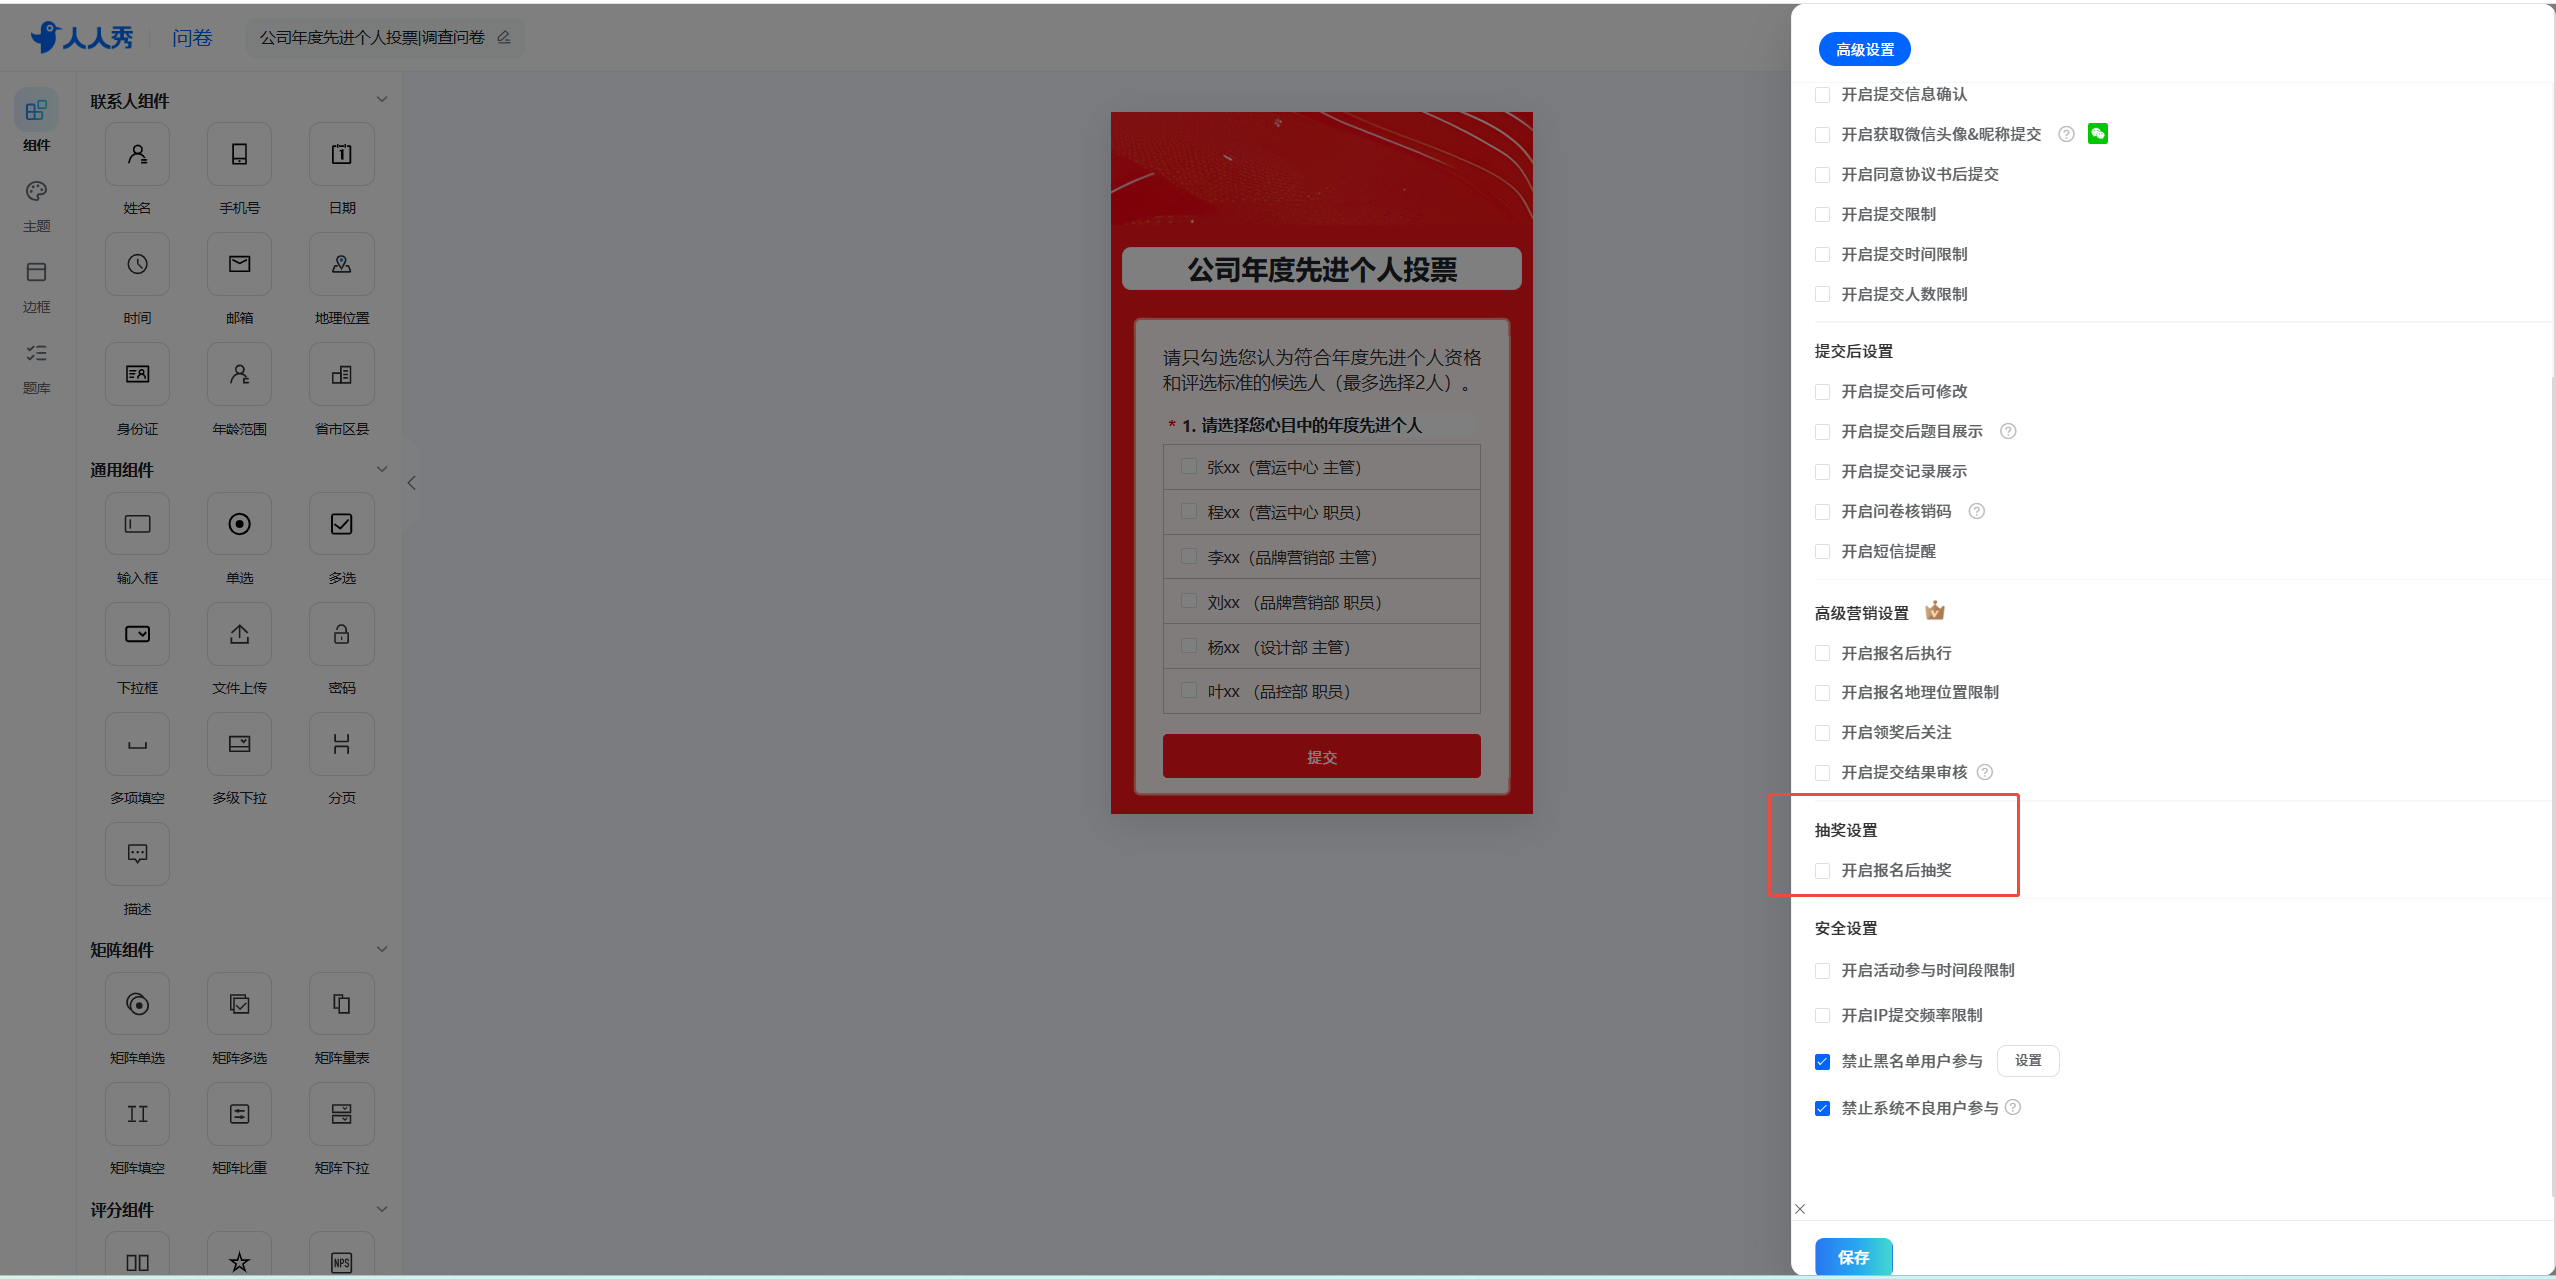The width and height of the screenshot is (2556, 1279).
Task: Add the 文件上传 file upload component
Action: tap(239, 634)
